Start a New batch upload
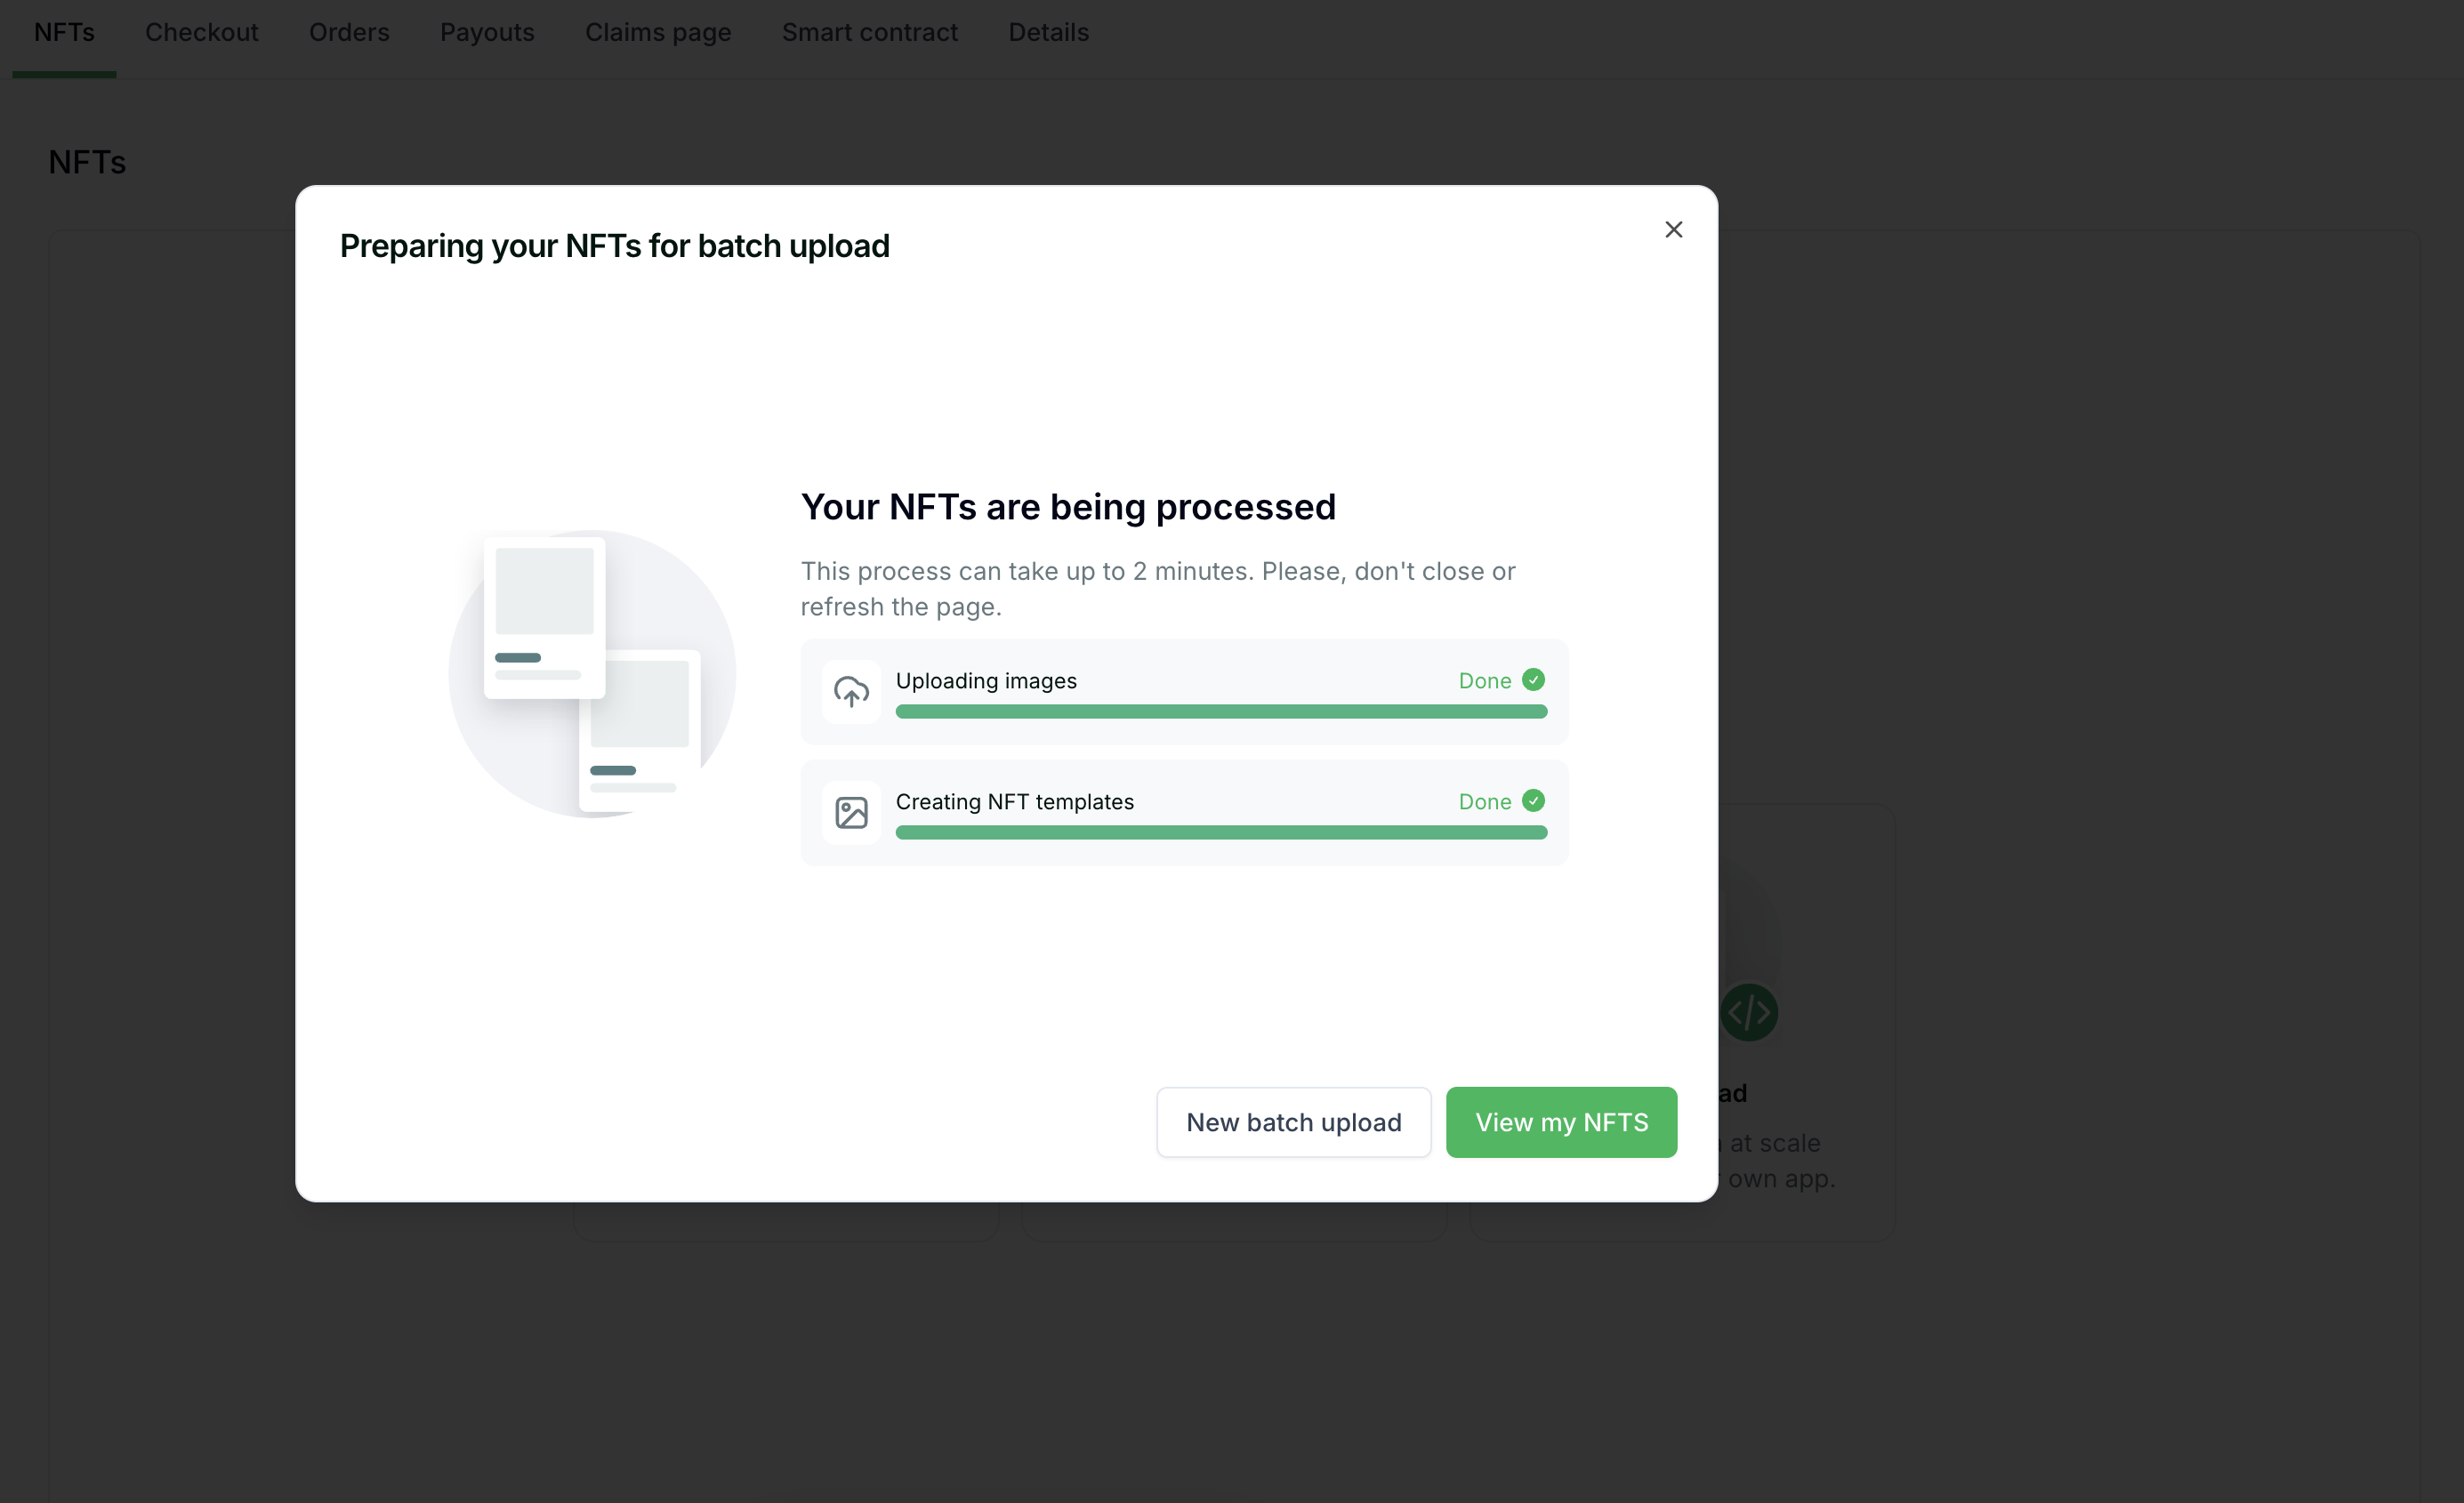 point(1293,1122)
